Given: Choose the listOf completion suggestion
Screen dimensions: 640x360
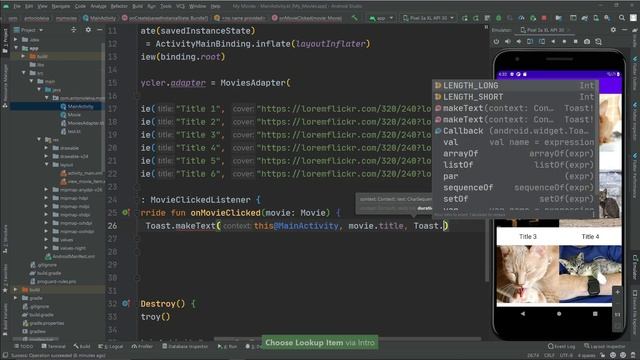Looking at the screenshot, I should coord(515,165).
